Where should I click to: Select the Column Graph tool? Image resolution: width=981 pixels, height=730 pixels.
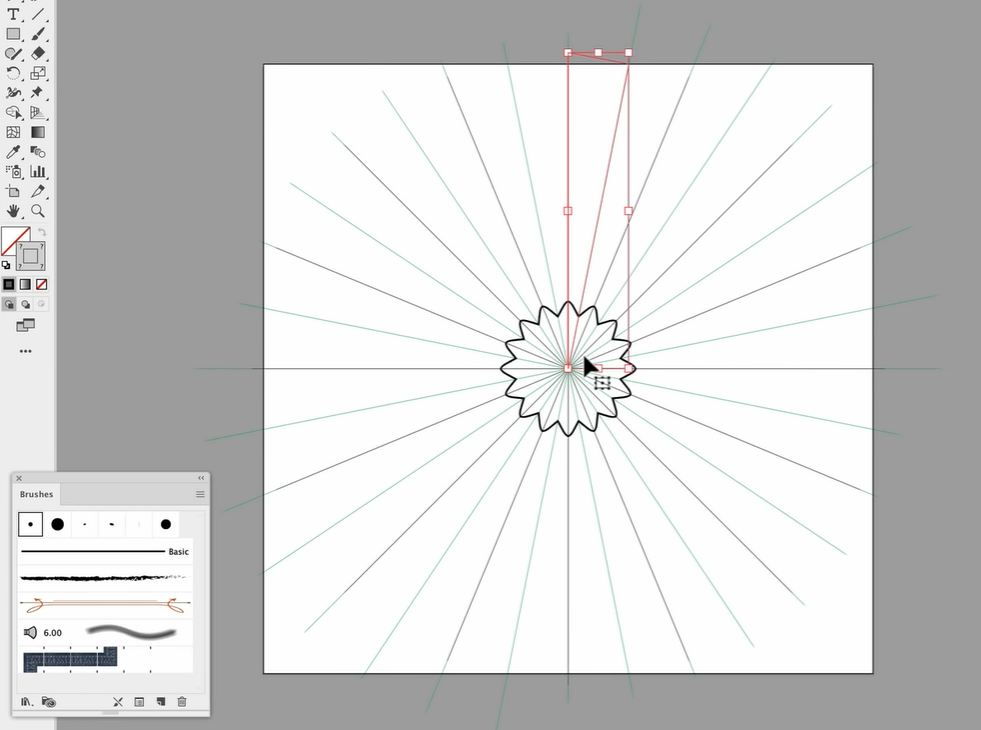click(37, 172)
